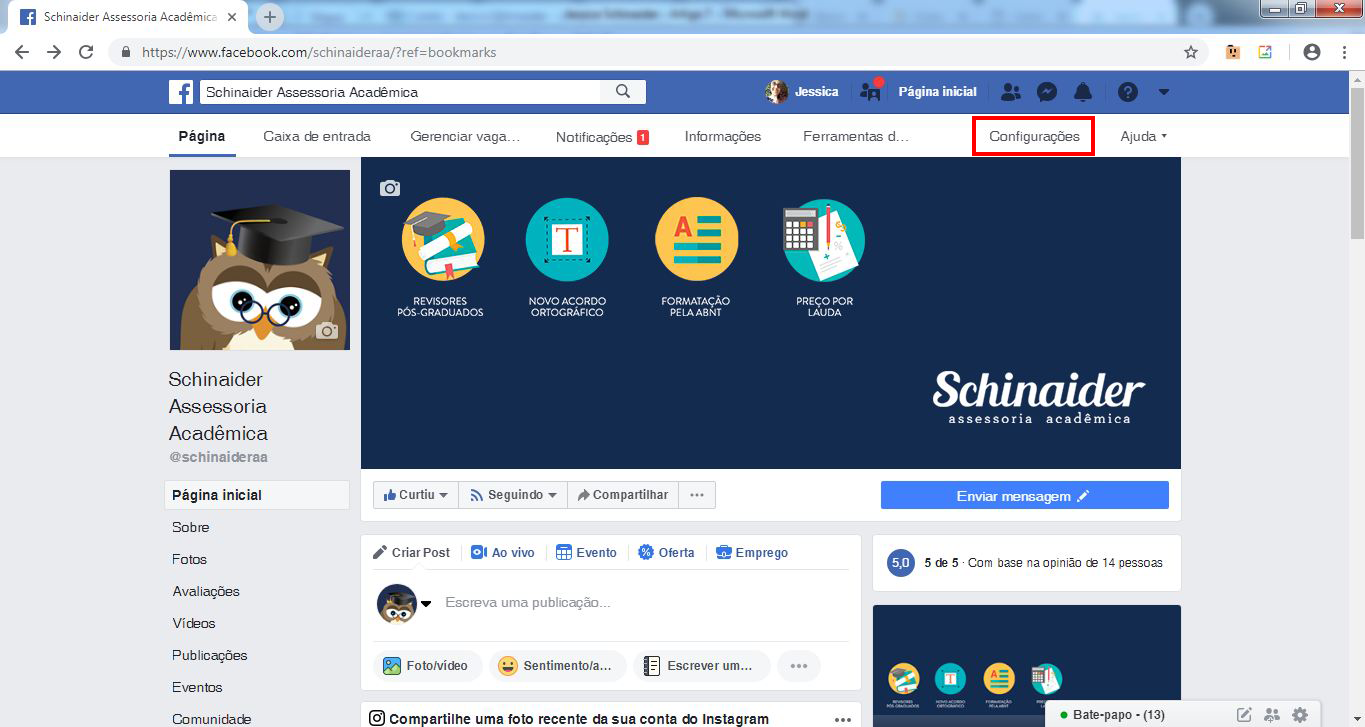The image size is (1365, 727).
Task: Click the pages icon with the red badge
Action: [871, 91]
